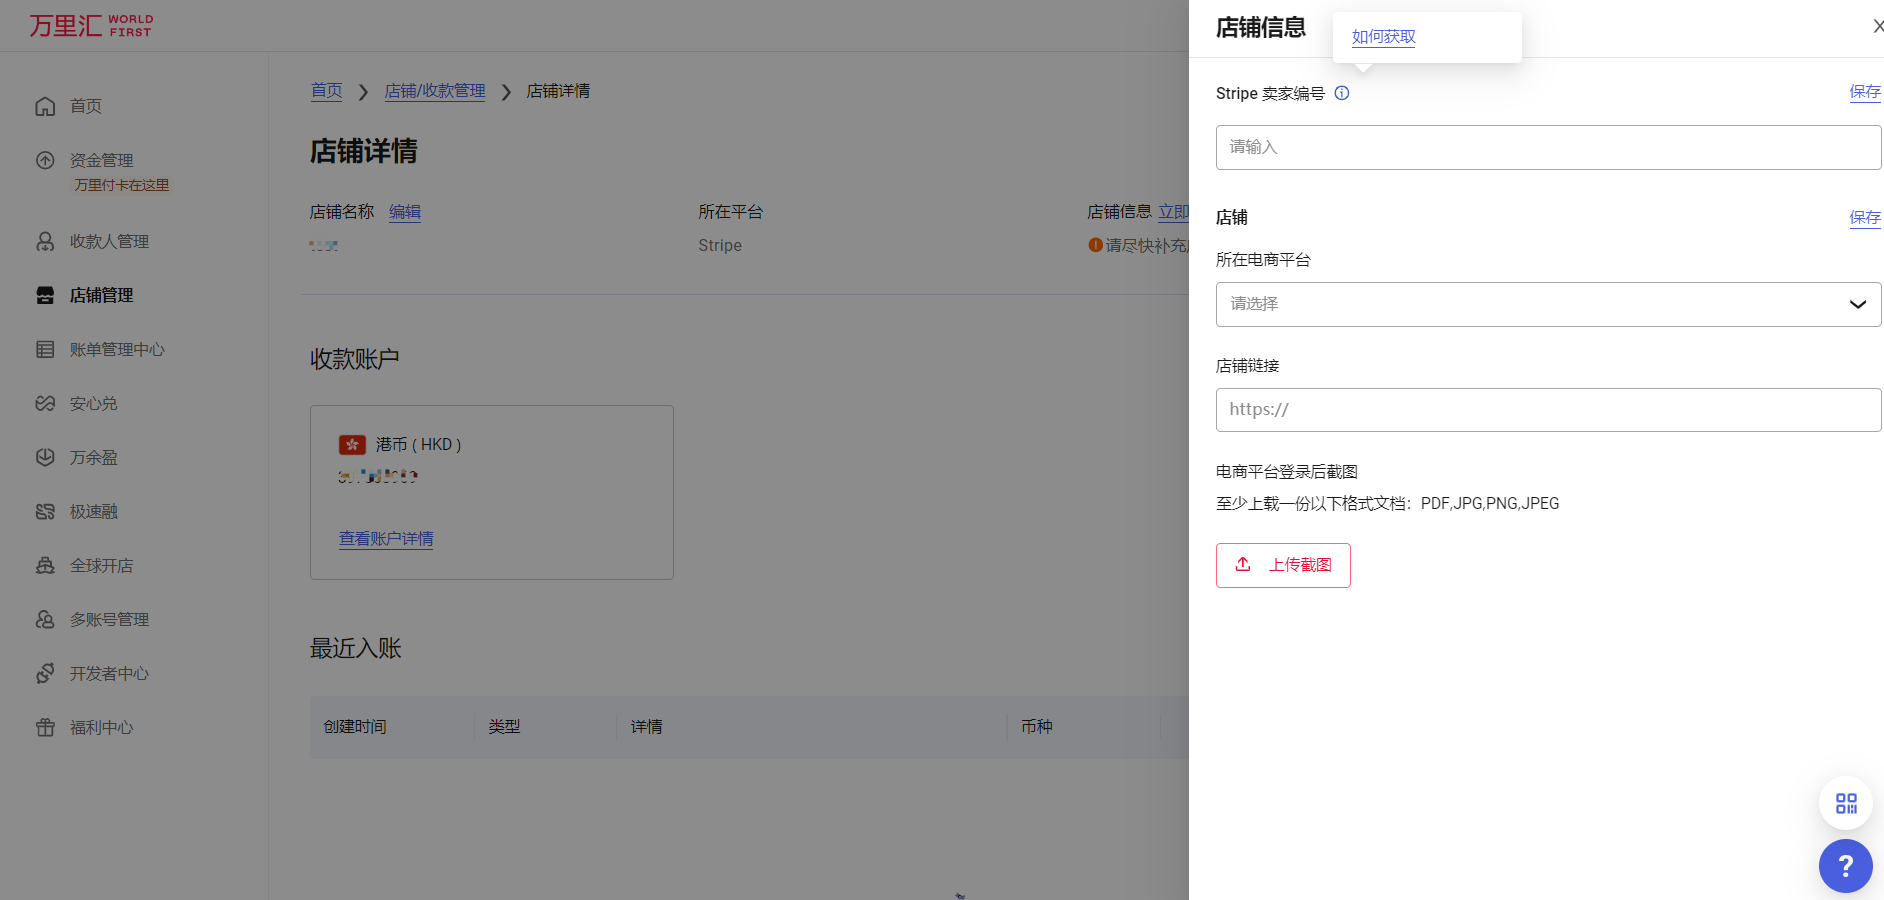Open 查看账户详情 for the HKD account
Image resolution: width=1884 pixels, height=900 pixels.
386,539
